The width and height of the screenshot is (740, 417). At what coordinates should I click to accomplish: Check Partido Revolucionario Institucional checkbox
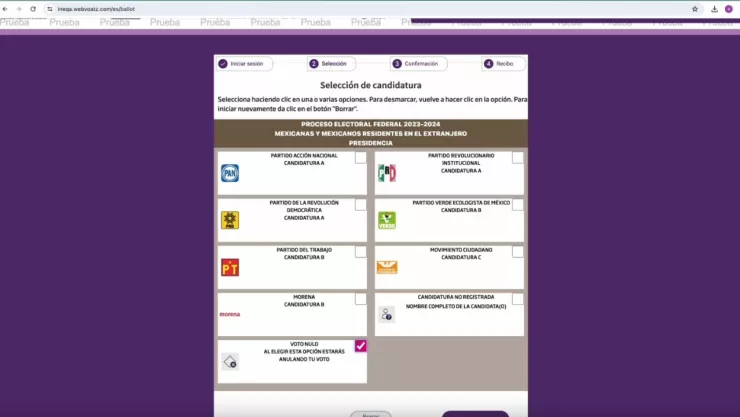click(518, 158)
